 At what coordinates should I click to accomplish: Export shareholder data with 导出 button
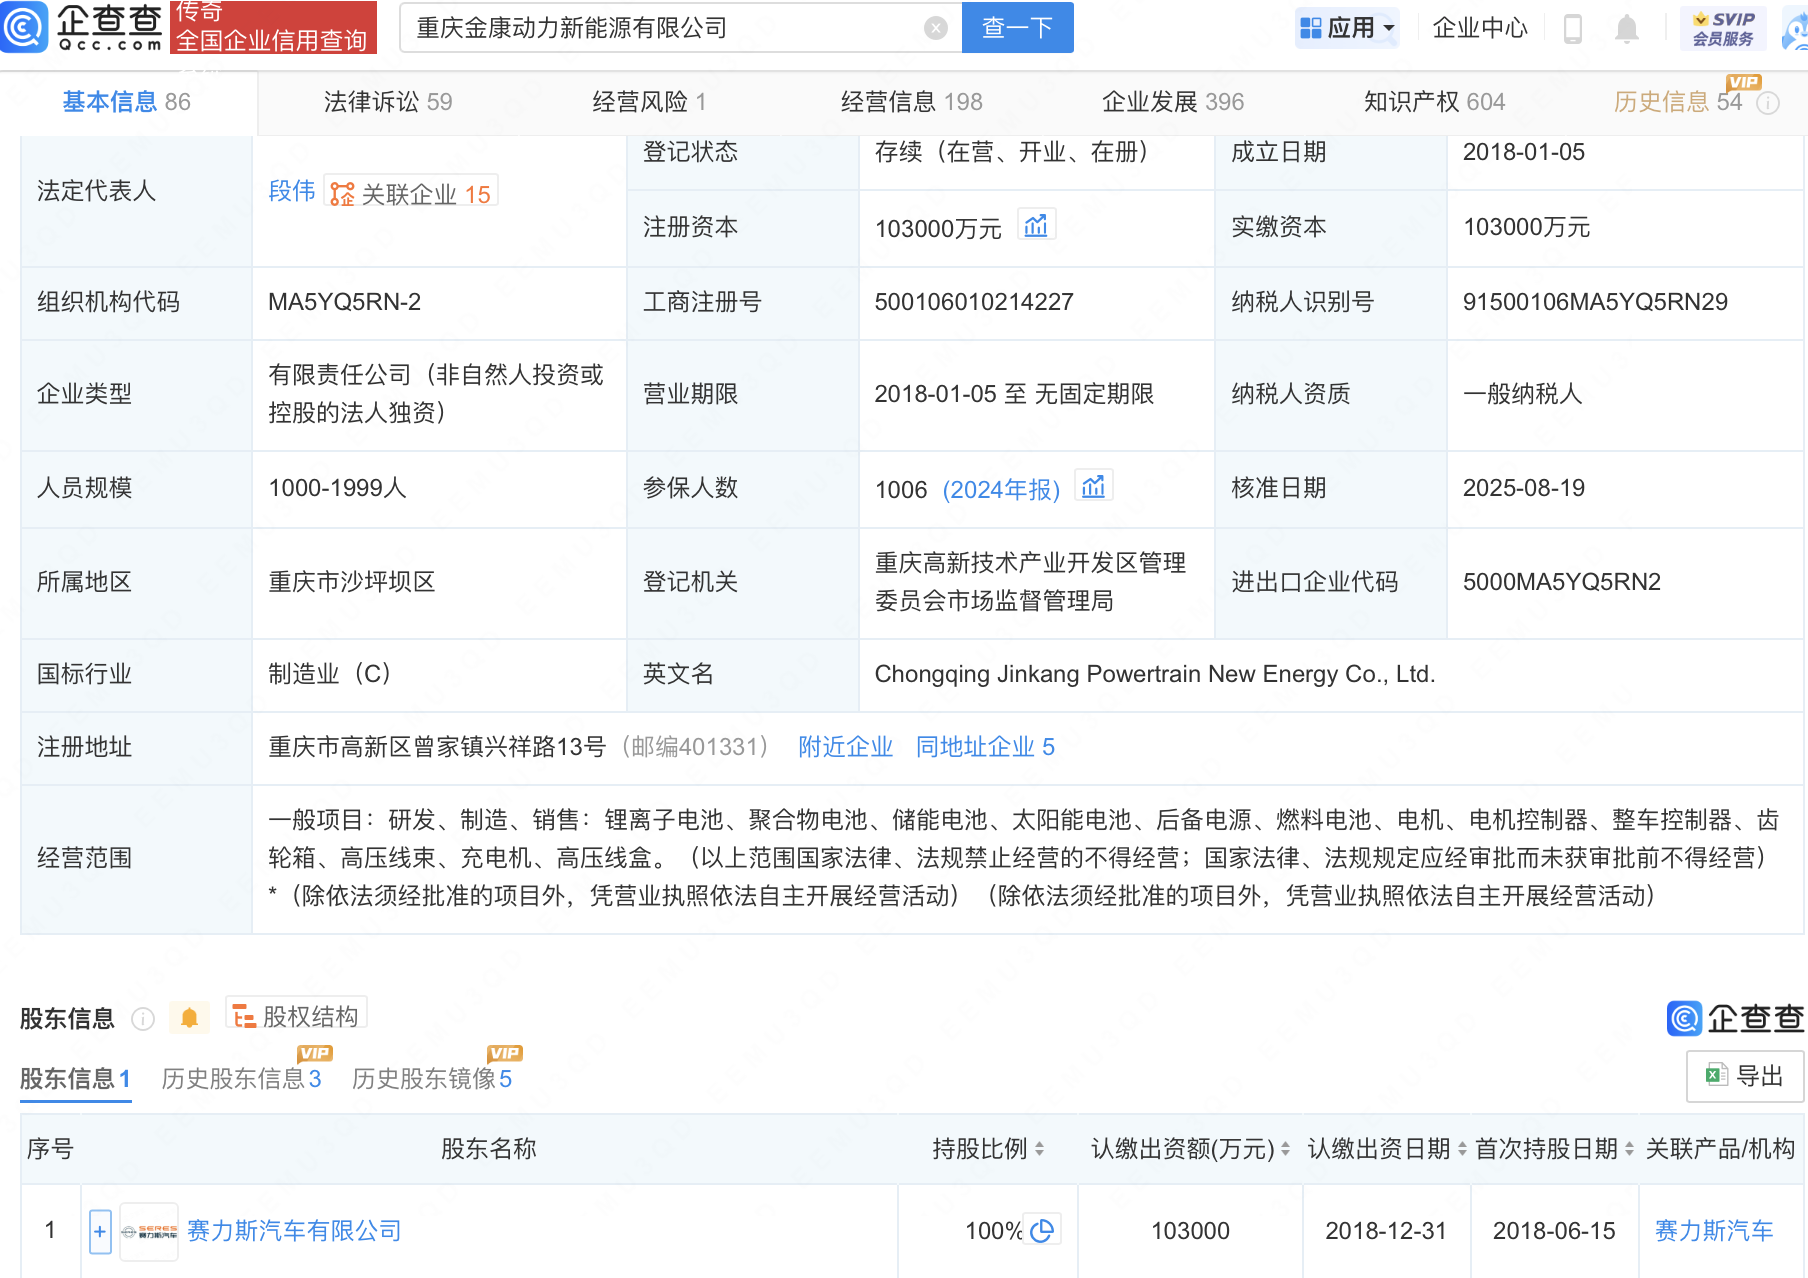tap(1745, 1076)
